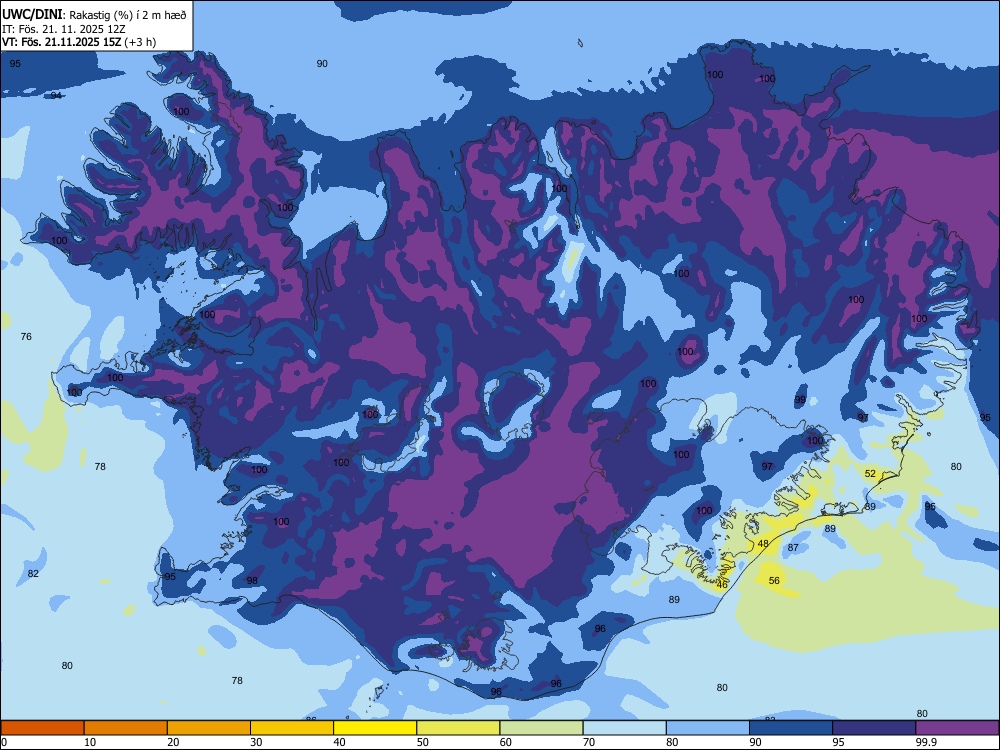Pick the dark navy 95–99.9 legend band
Image resolution: width=1000 pixels, height=750 pixels.
(874, 728)
